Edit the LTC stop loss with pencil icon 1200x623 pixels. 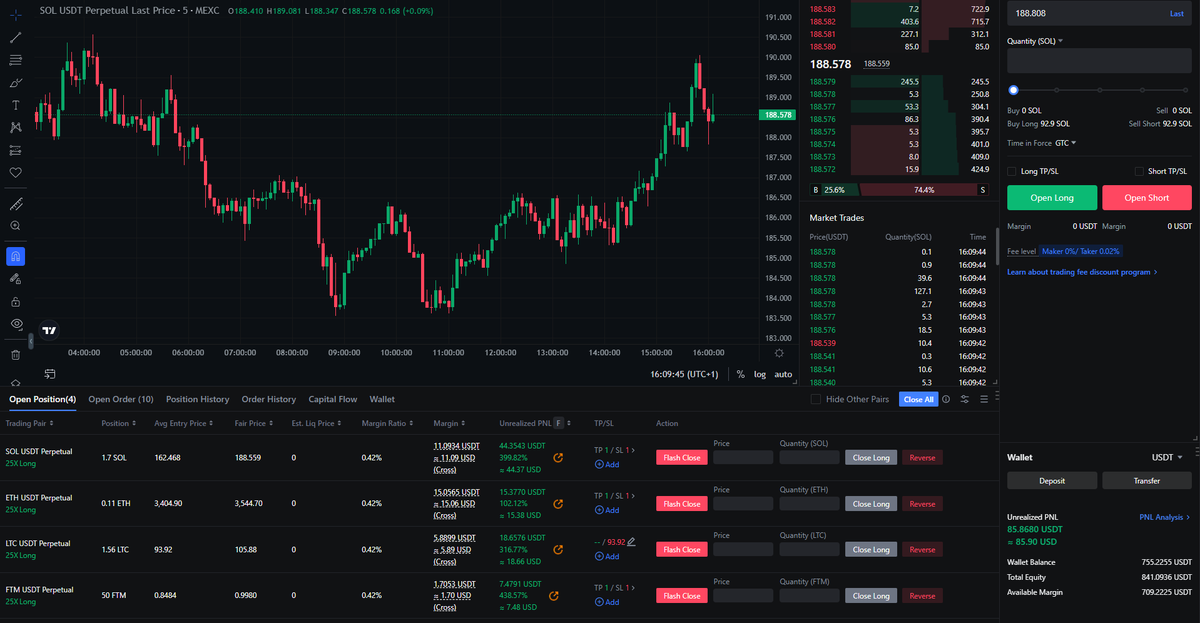point(631,542)
